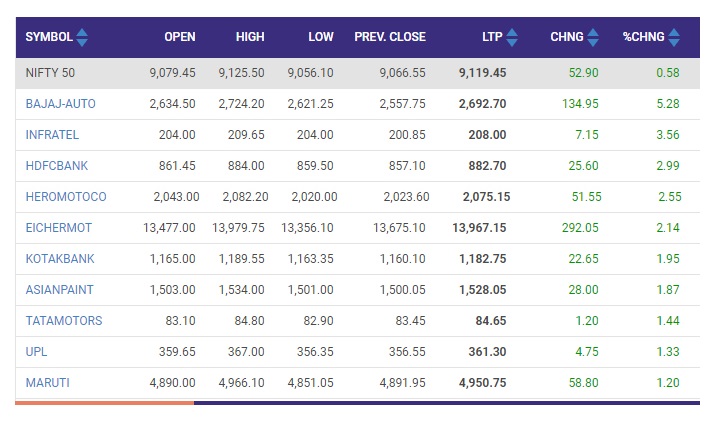Open INFRATEL stock link
Image resolution: width=721 pixels, height=431 pixels.
click(x=52, y=135)
